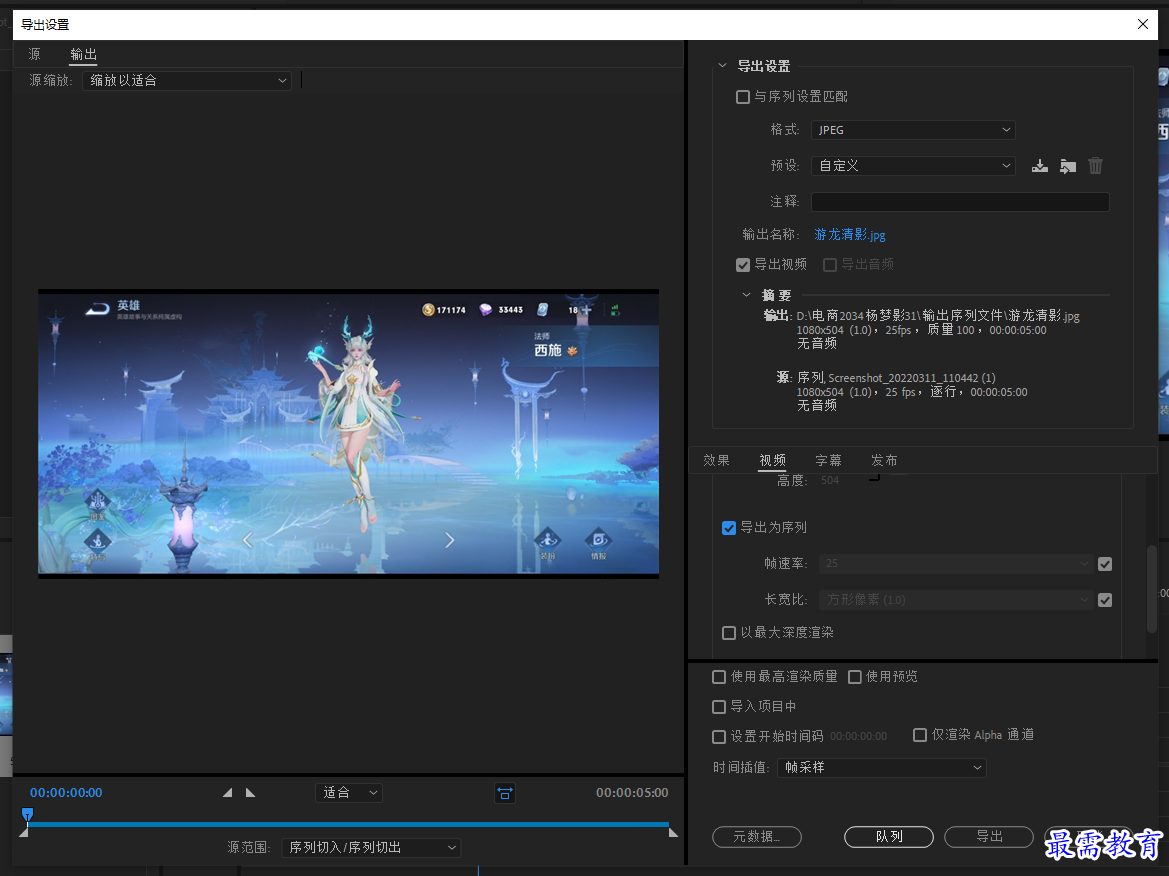Enable 使用最高渲染质量 checkbox
This screenshot has height=876, width=1169.
719,677
